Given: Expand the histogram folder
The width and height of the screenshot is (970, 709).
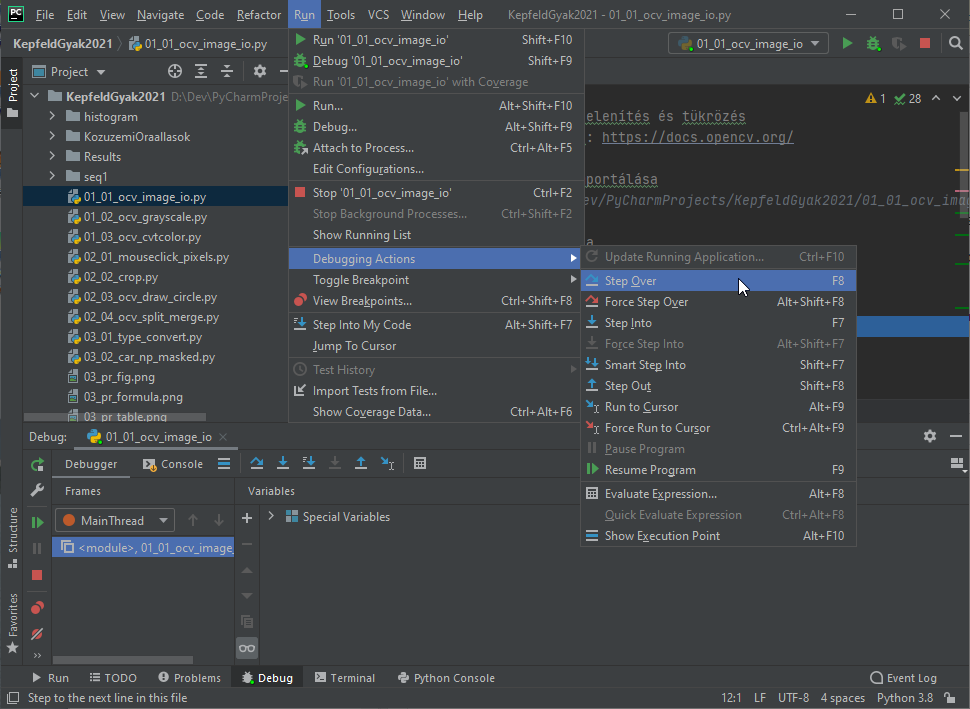Looking at the screenshot, I should [52, 116].
